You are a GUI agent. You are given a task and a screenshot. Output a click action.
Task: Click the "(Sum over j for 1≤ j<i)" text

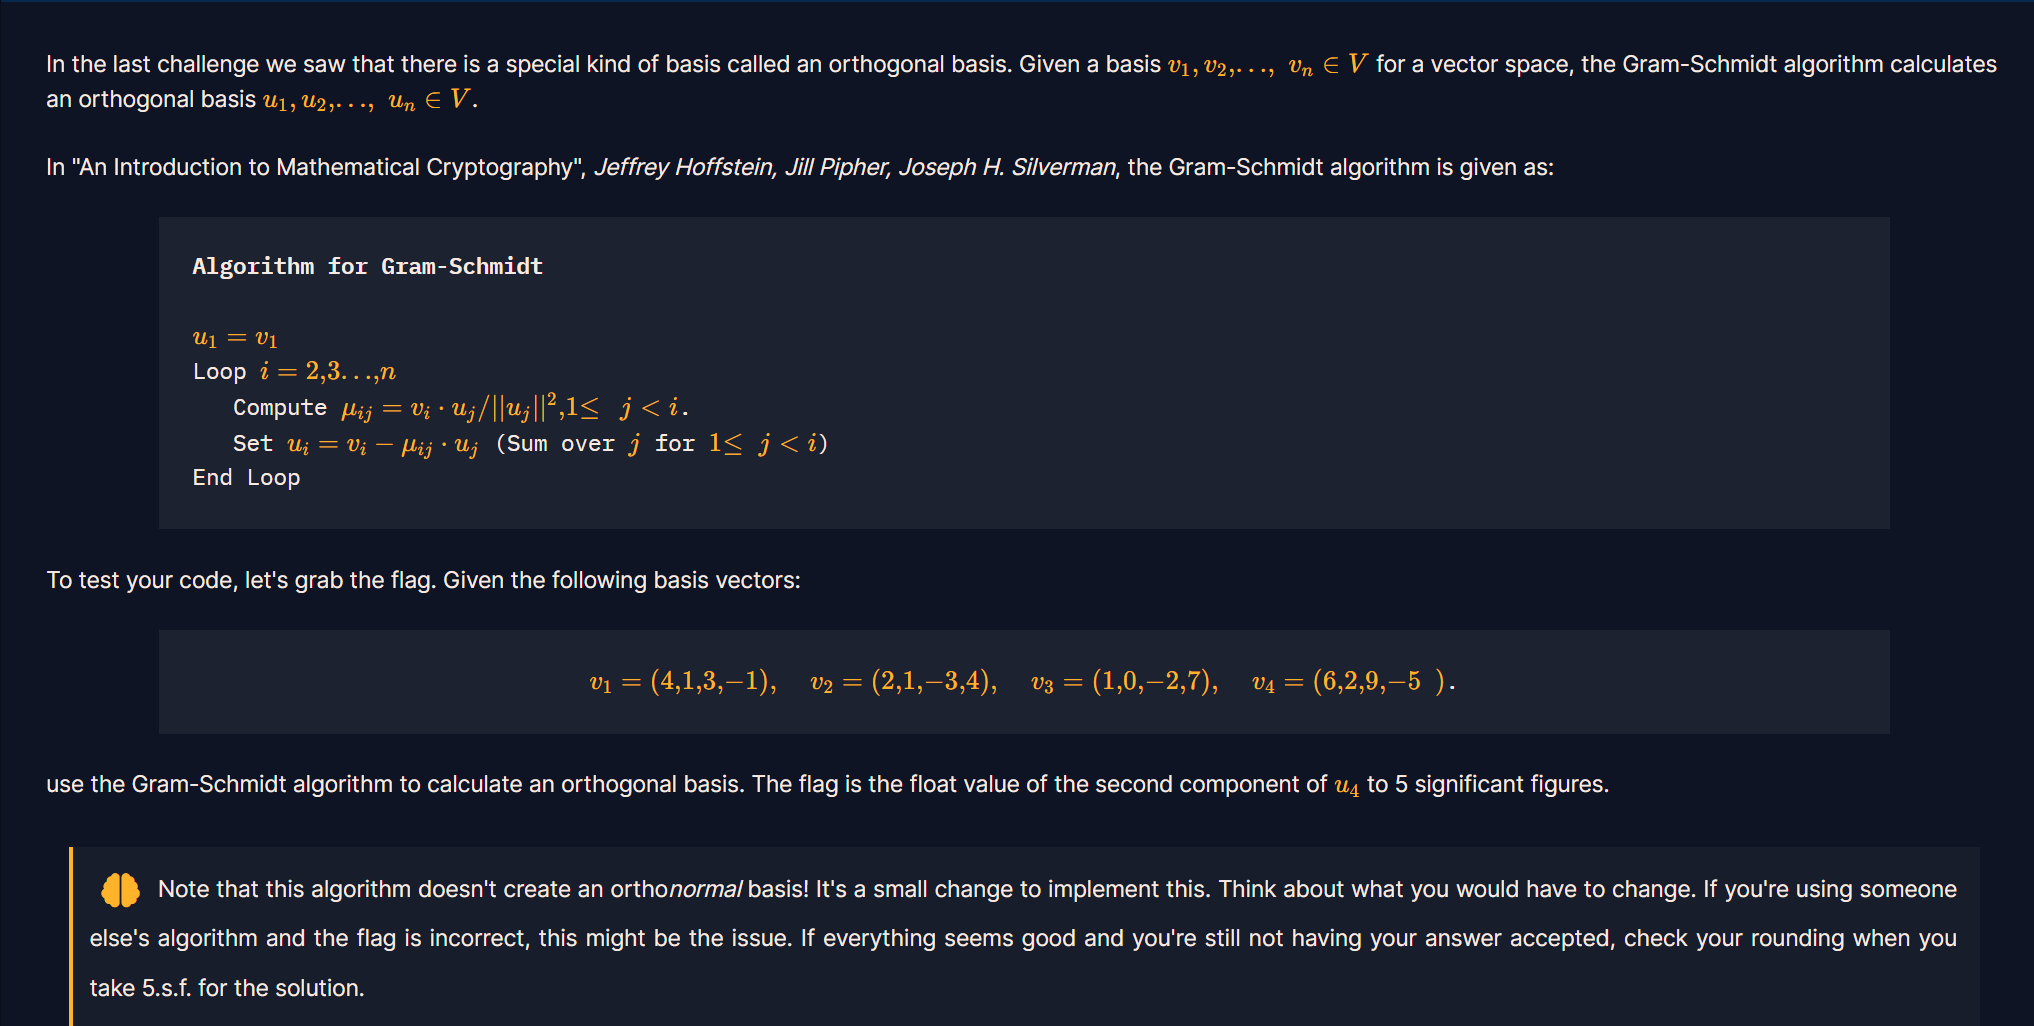coord(661,444)
